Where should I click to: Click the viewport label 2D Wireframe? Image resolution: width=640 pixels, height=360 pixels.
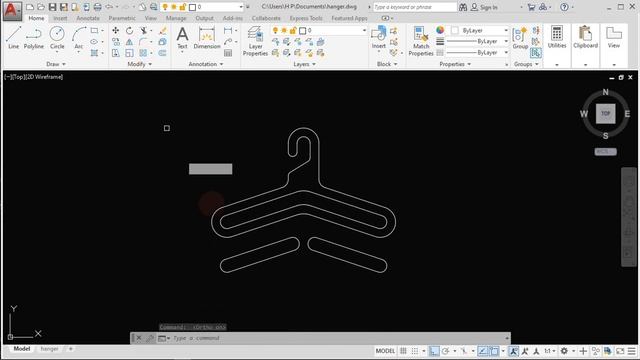[45, 77]
